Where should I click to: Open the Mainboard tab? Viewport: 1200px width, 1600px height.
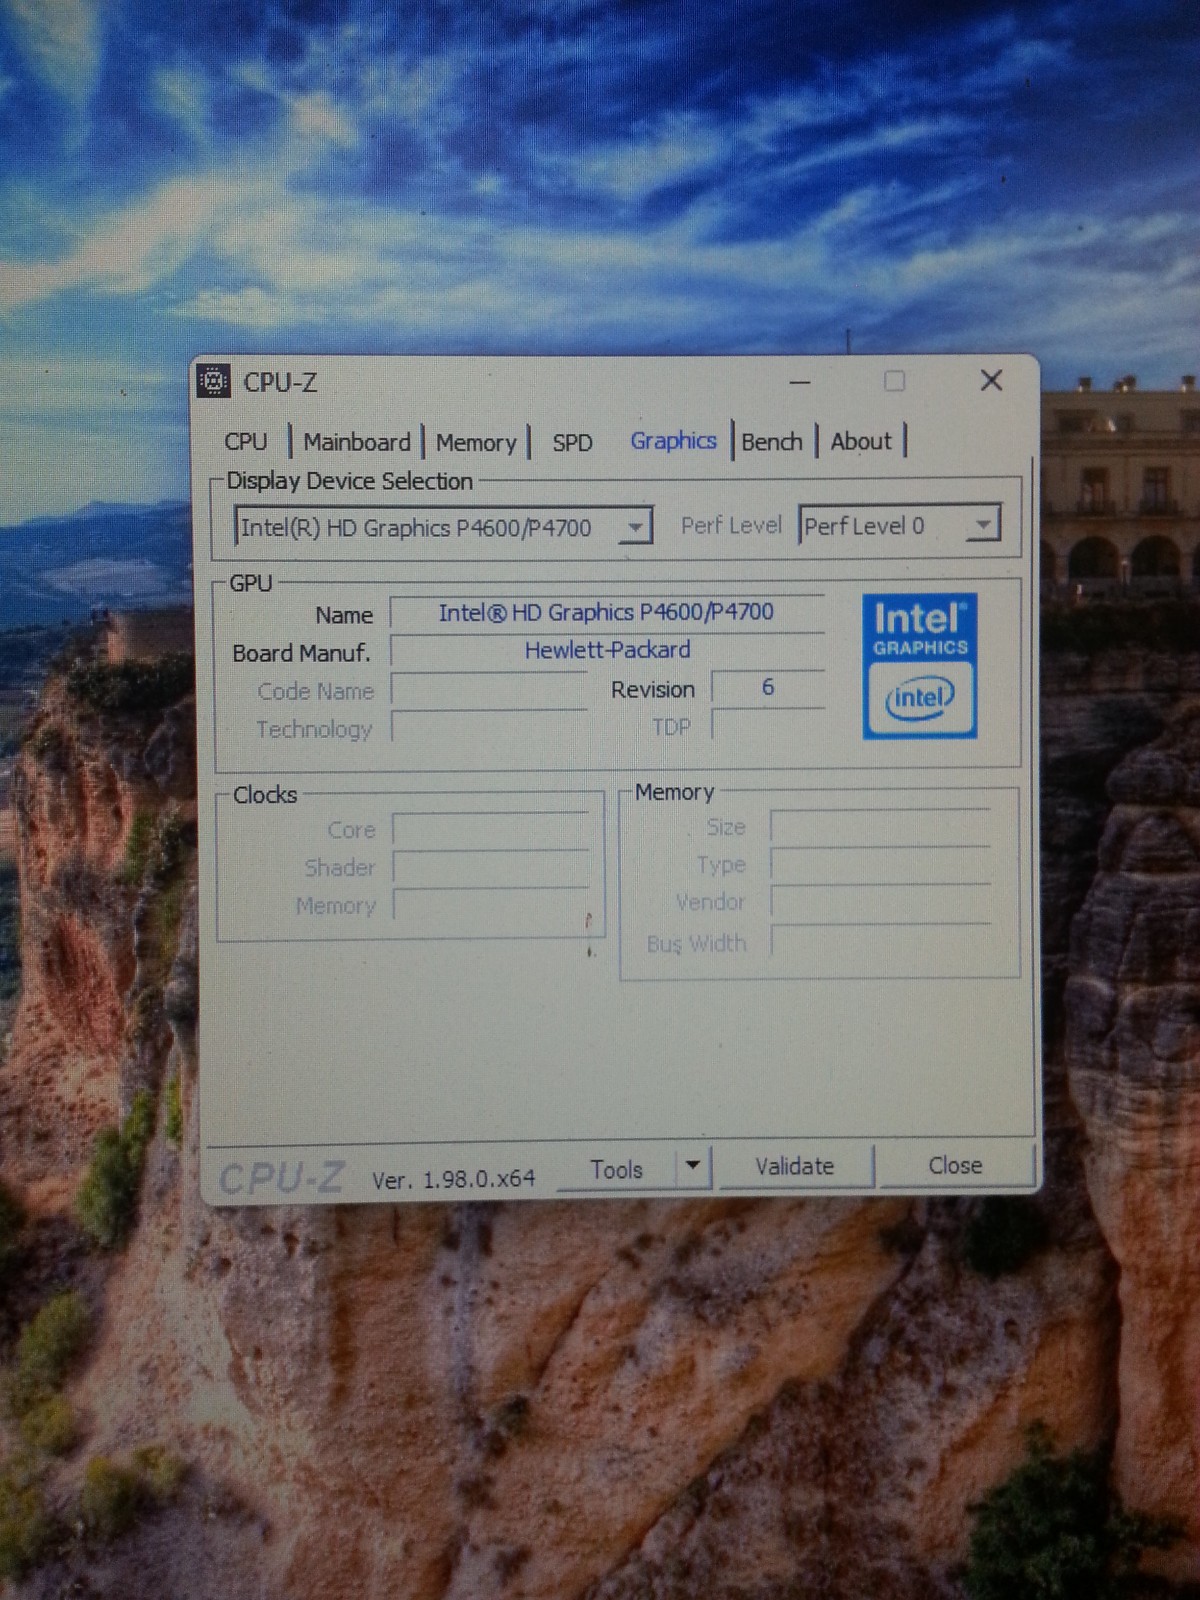click(x=357, y=442)
